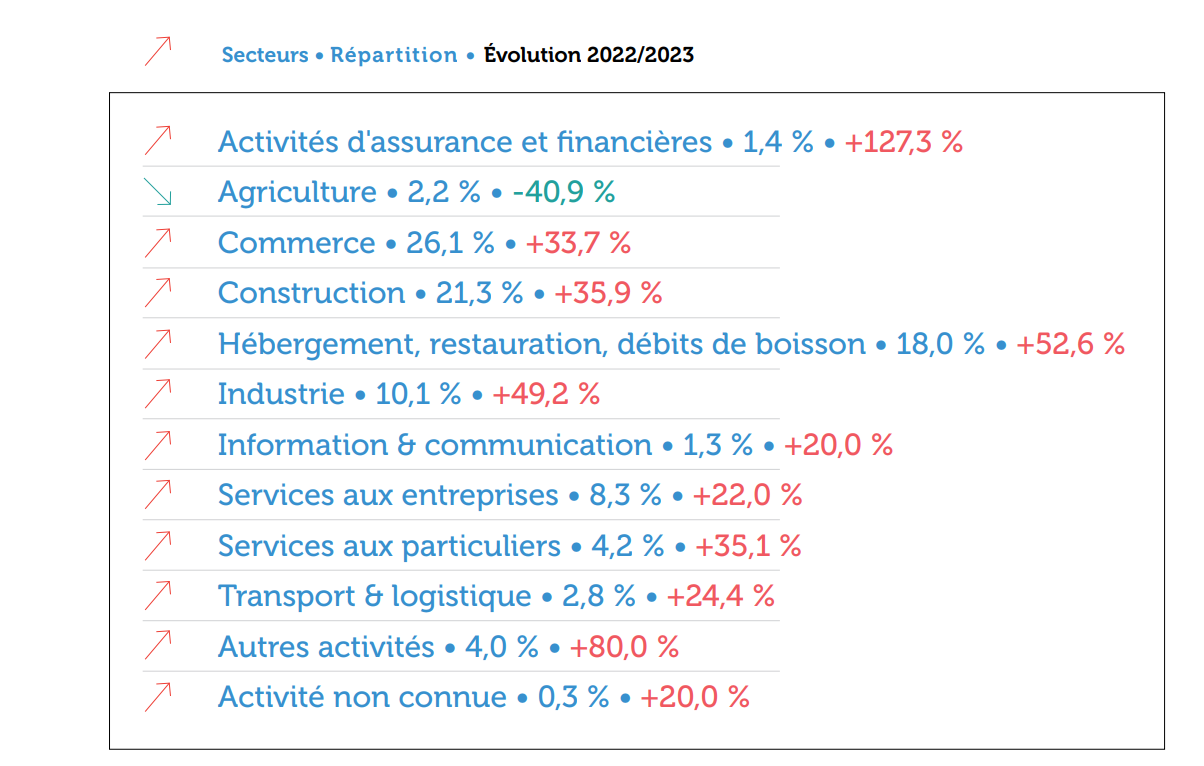Click the +127,3 % evolution value

click(903, 142)
